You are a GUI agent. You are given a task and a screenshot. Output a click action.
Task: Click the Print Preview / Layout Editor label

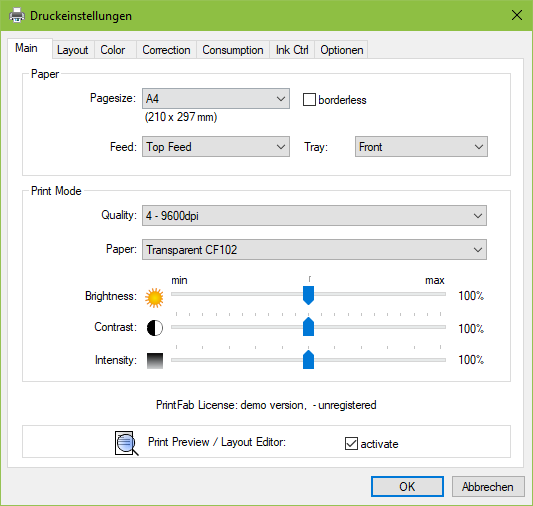click(x=217, y=442)
